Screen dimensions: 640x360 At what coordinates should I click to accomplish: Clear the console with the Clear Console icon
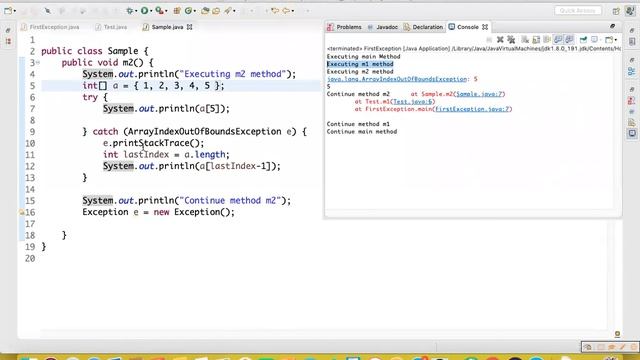point(525,40)
